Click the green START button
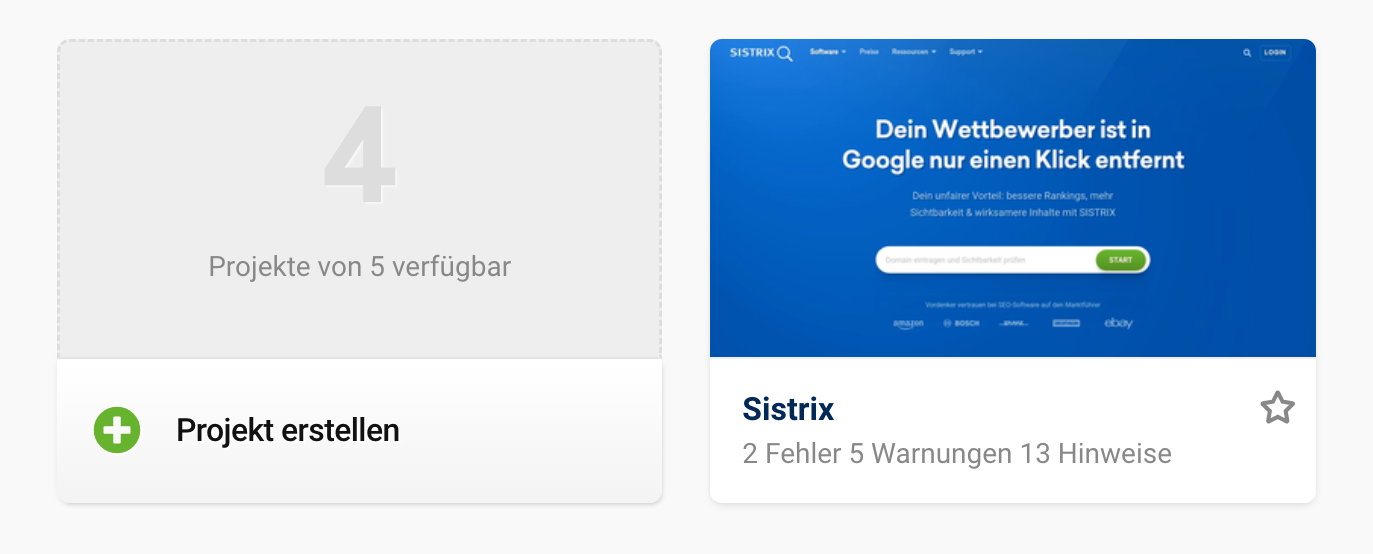This screenshot has width=1373, height=554. click(x=1120, y=260)
